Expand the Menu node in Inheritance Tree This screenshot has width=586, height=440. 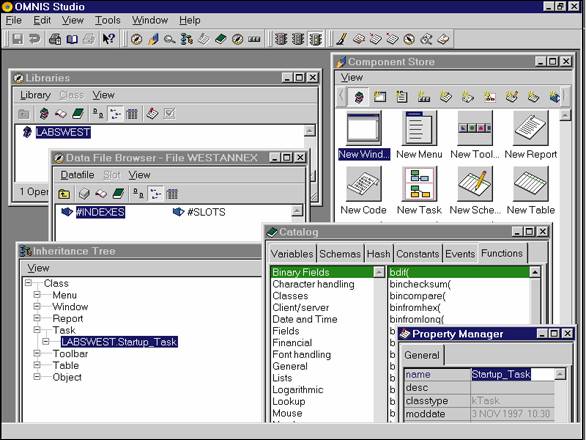coord(37,295)
